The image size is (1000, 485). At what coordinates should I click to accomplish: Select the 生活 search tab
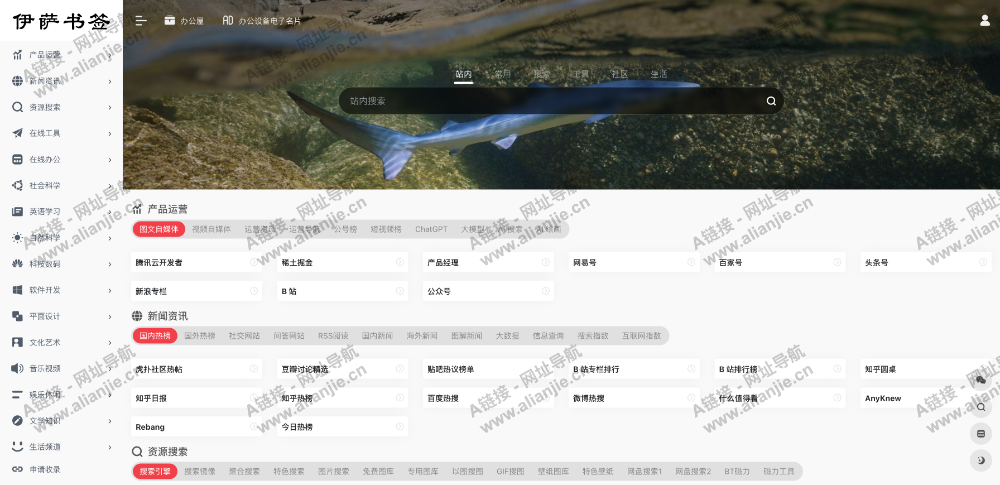tap(659, 74)
